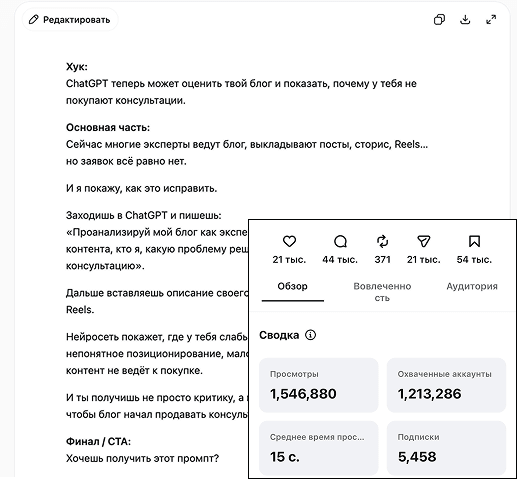Open the Охваченные аккаунты card
Viewport: 517px width, 479px height.
tap(446, 385)
